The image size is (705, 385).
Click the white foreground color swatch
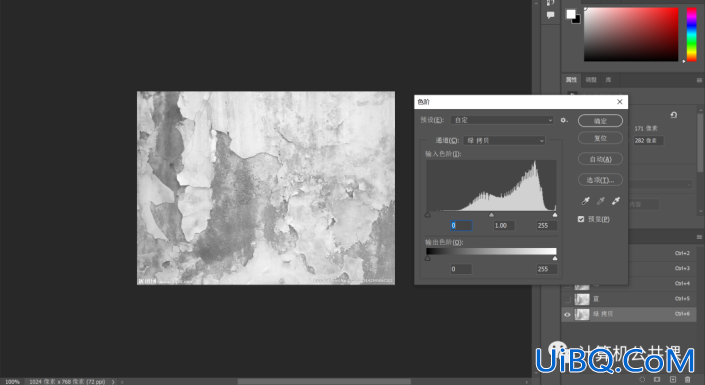(571, 14)
